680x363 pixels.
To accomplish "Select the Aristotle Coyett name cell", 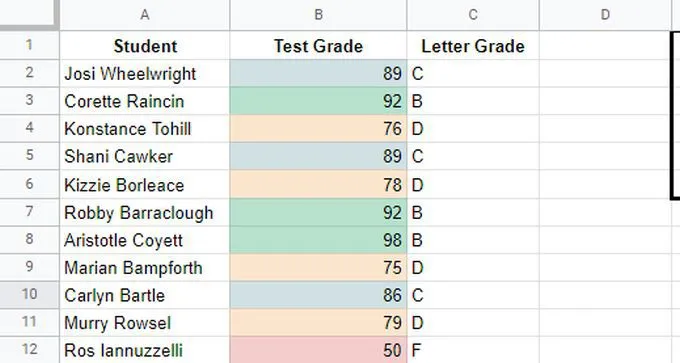I will (145, 240).
